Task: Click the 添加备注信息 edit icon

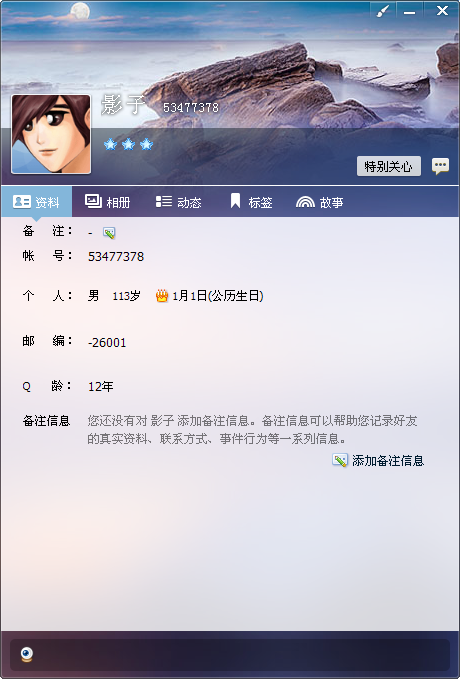Action: [x=340, y=460]
